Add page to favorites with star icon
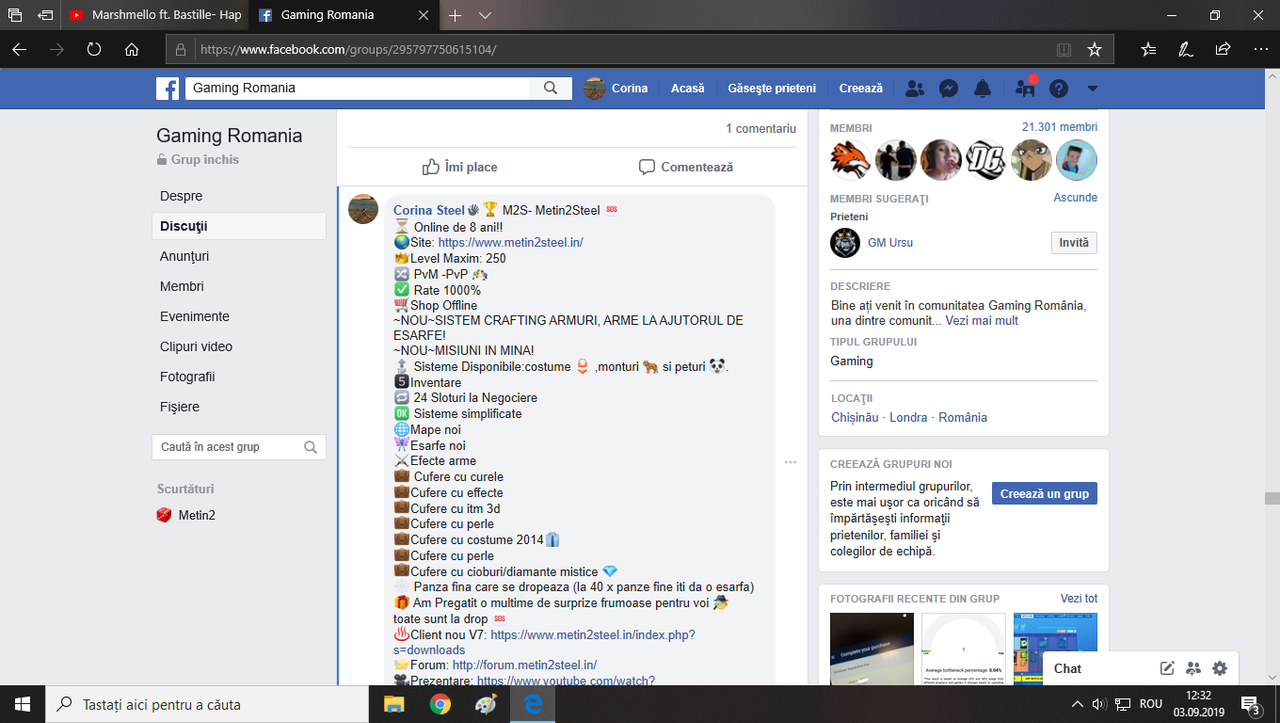This screenshot has height=723, width=1280. 1094,49
